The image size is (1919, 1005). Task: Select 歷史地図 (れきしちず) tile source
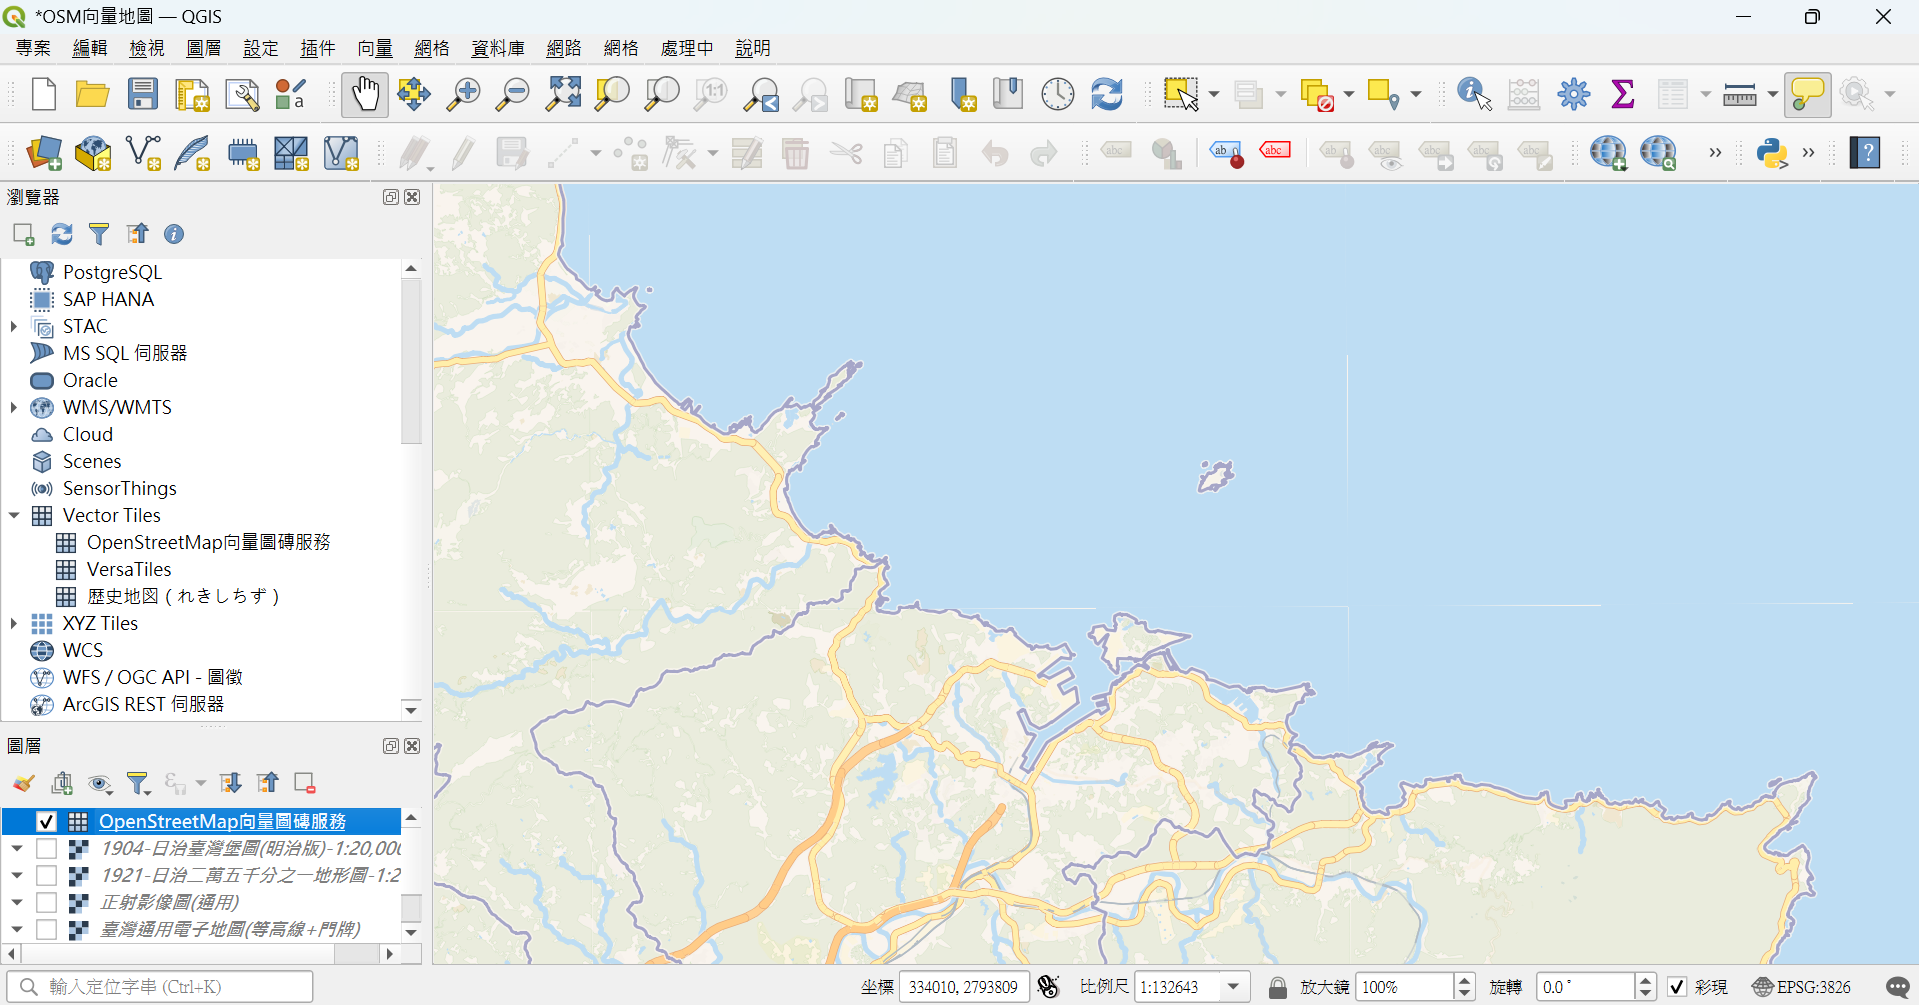tap(182, 596)
